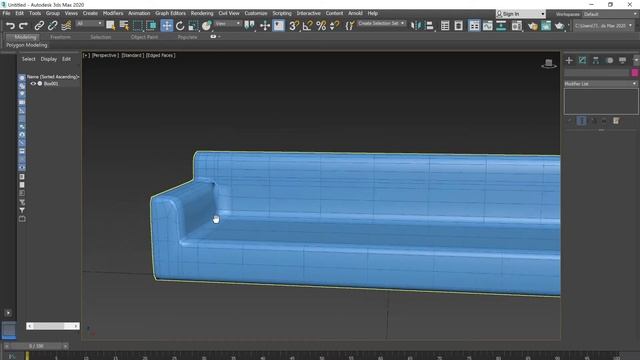Click the Edged Faces viewport label
This screenshot has height=360, width=640.
tap(160, 55)
